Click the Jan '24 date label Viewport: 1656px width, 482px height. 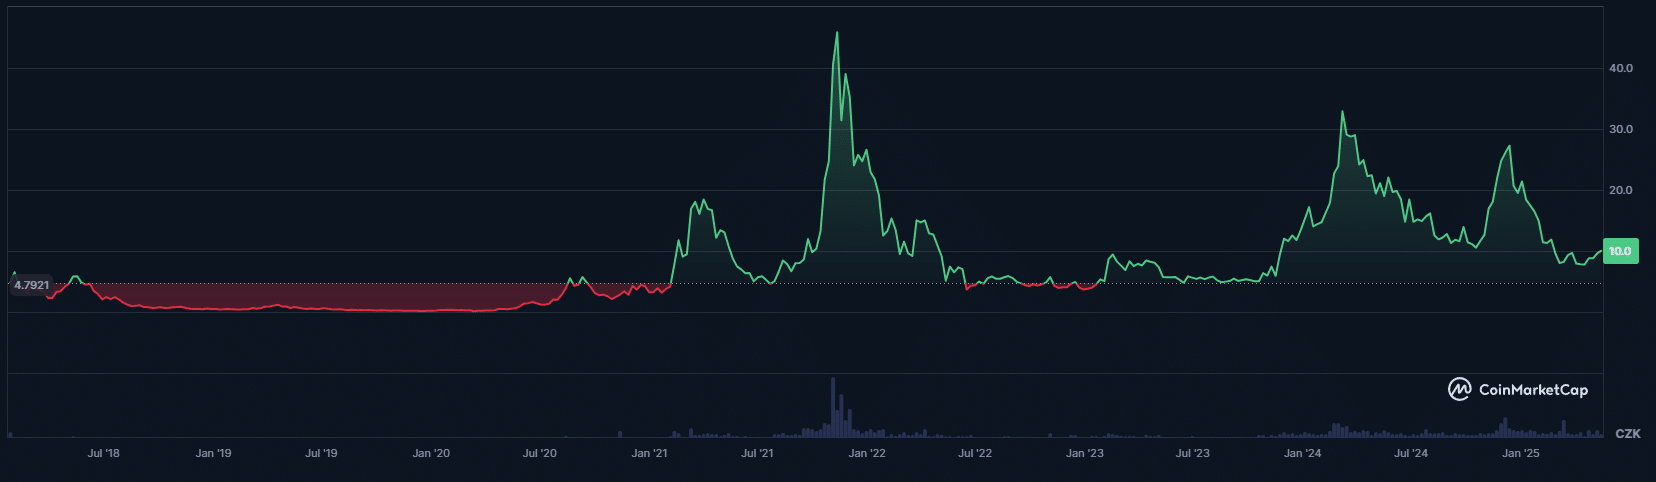click(x=1302, y=453)
